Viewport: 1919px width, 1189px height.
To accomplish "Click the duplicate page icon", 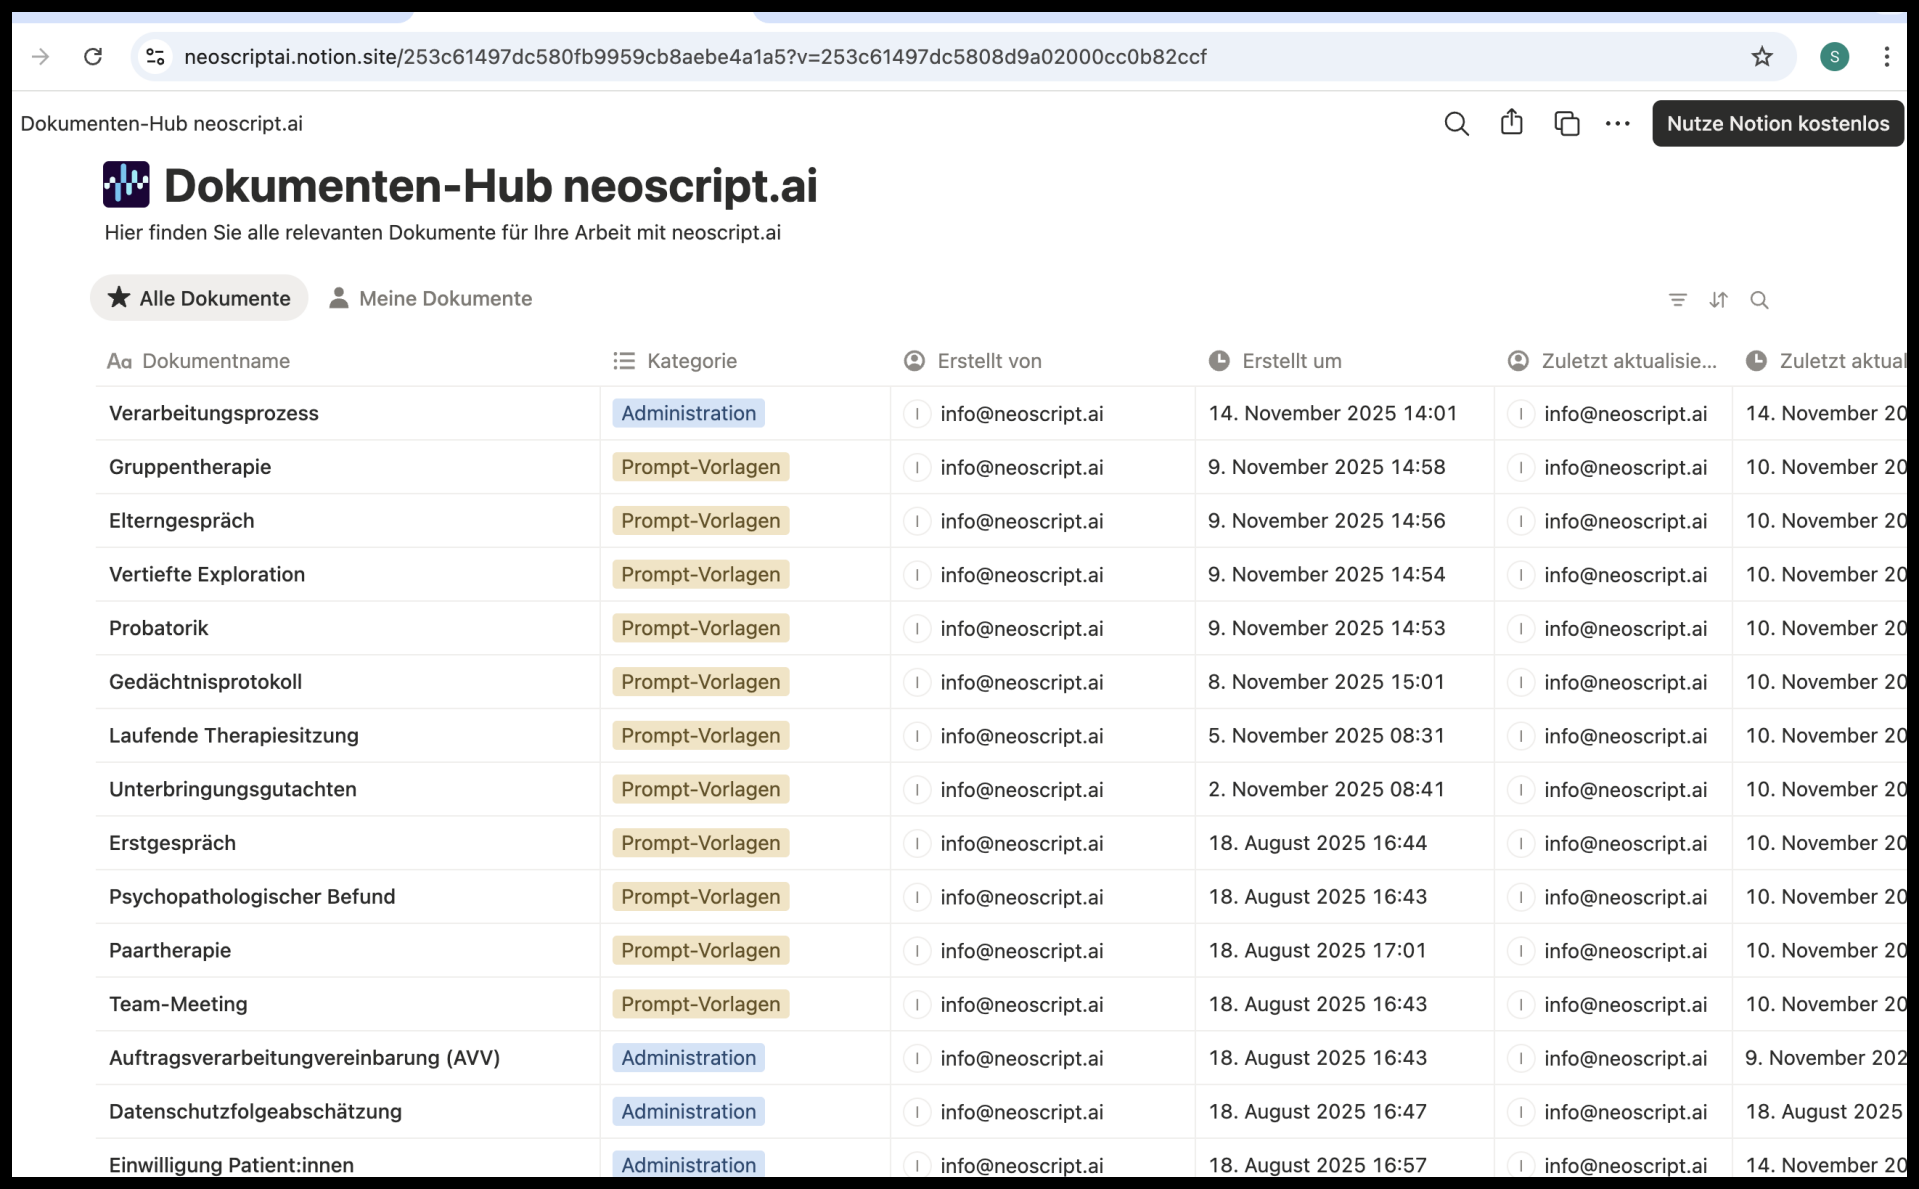I will point(1566,124).
